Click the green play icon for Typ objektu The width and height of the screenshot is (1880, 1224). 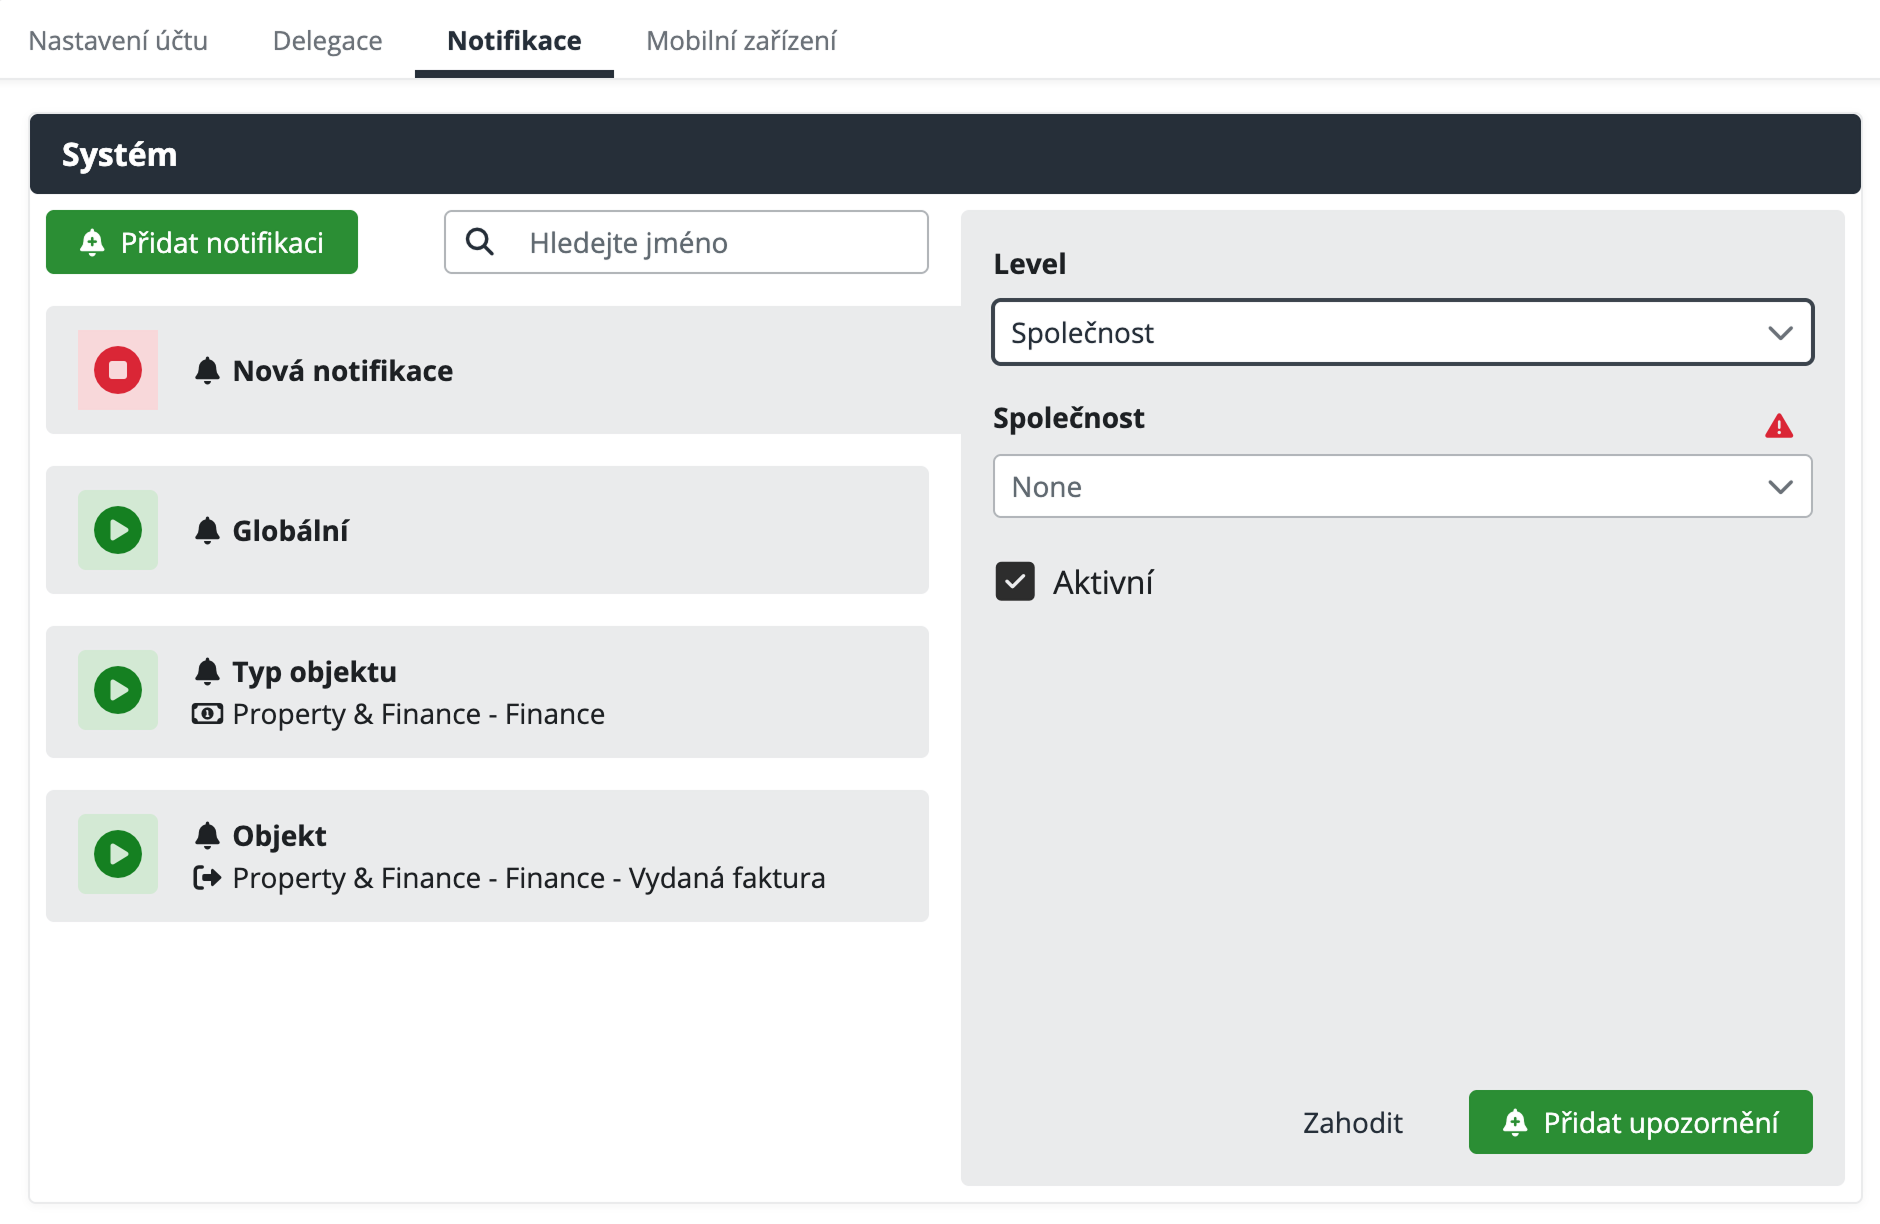(118, 690)
